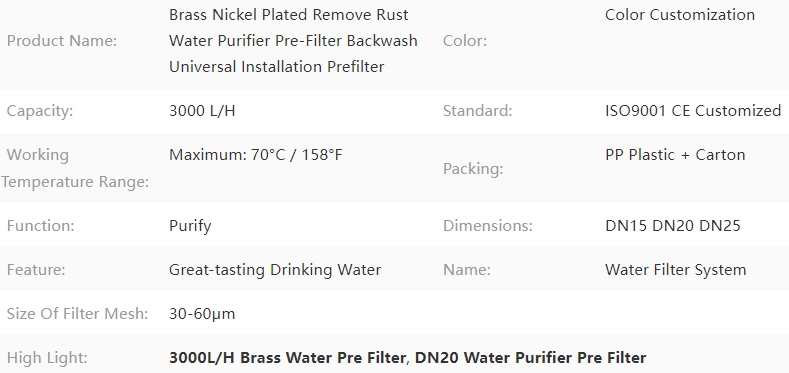Select the Function label
Image resolution: width=789 pixels, height=373 pixels.
coord(40,226)
